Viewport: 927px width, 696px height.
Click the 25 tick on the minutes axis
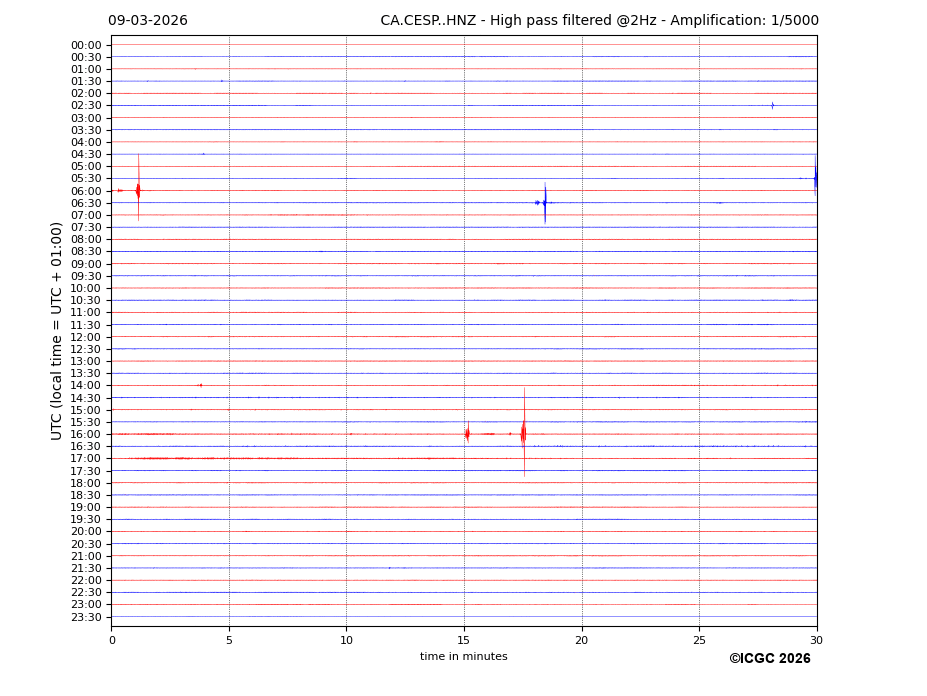coord(699,640)
